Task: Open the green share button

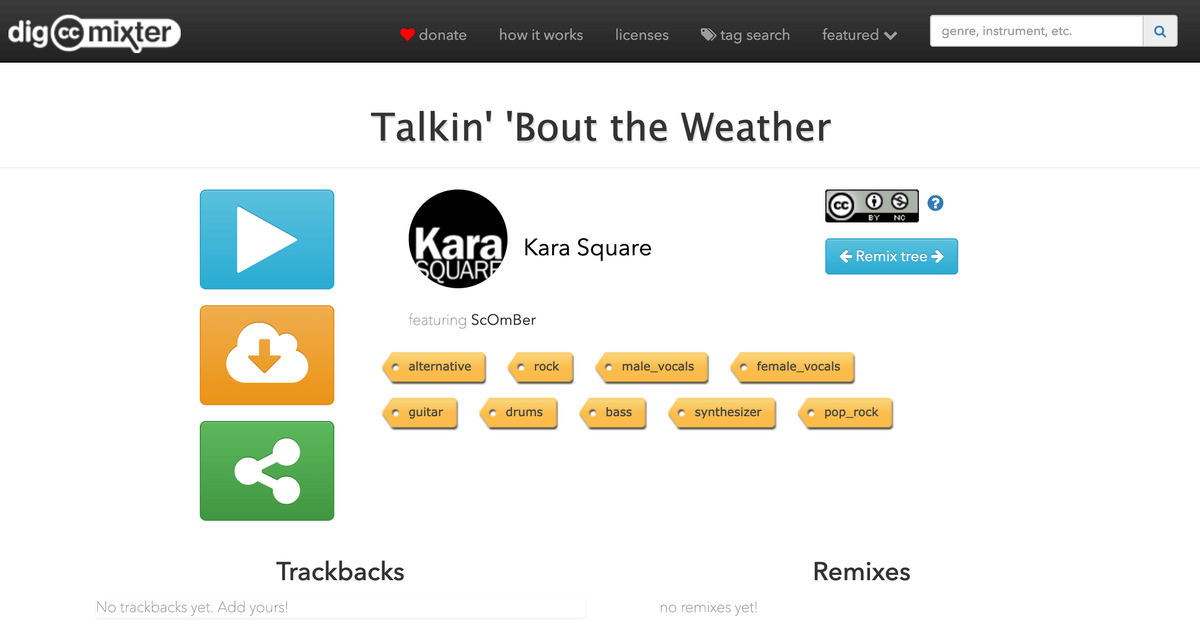Action: tap(267, 471)
